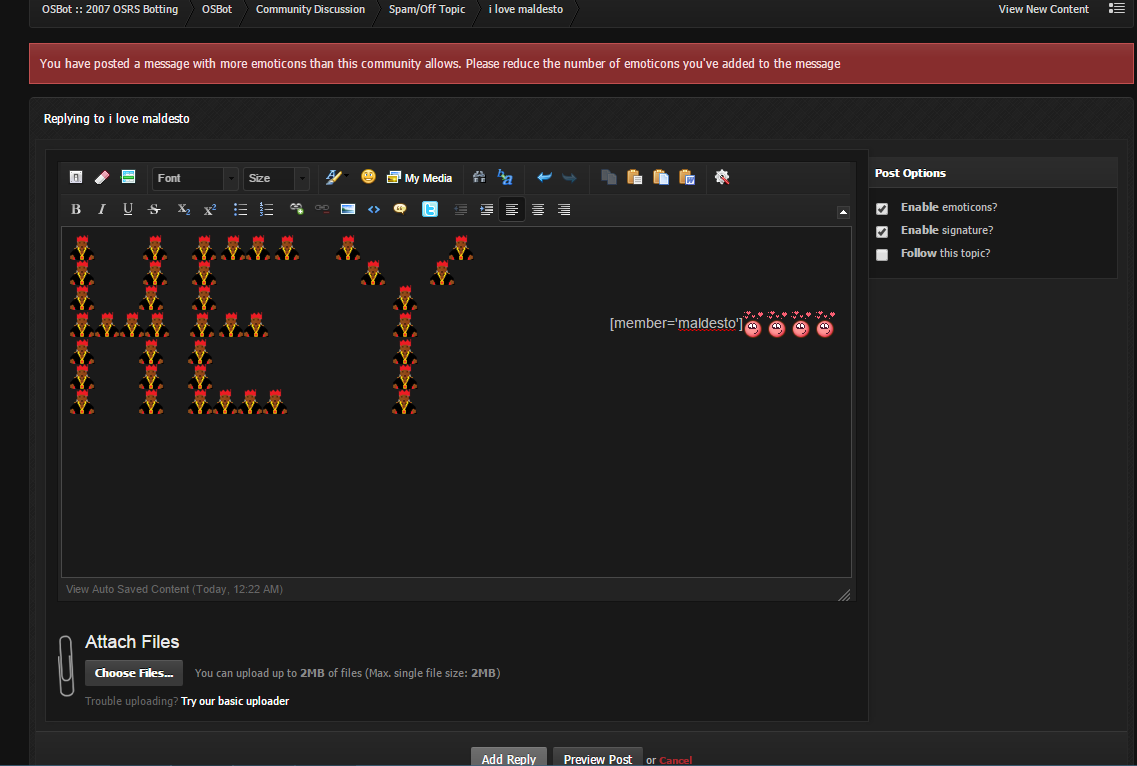Toggle italic formatting

[x=102, y=210]
